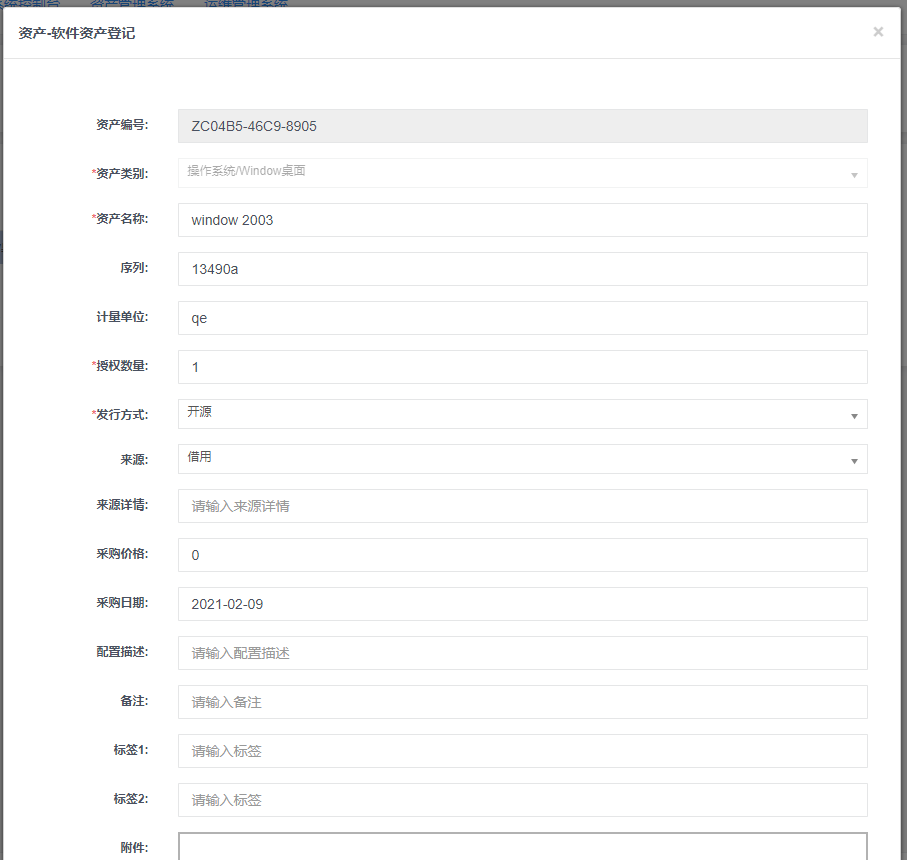
Task: Click the arrow of the 来源 dropdown
Action: click(x=854, y=460)
